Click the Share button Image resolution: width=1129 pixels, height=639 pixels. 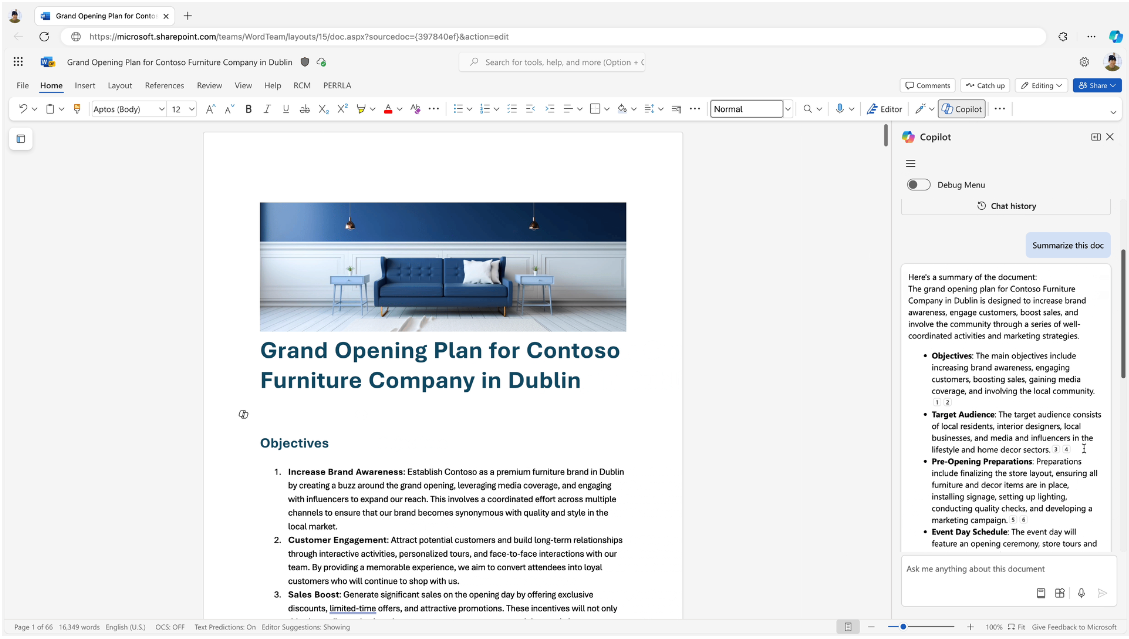[1096, 86]
